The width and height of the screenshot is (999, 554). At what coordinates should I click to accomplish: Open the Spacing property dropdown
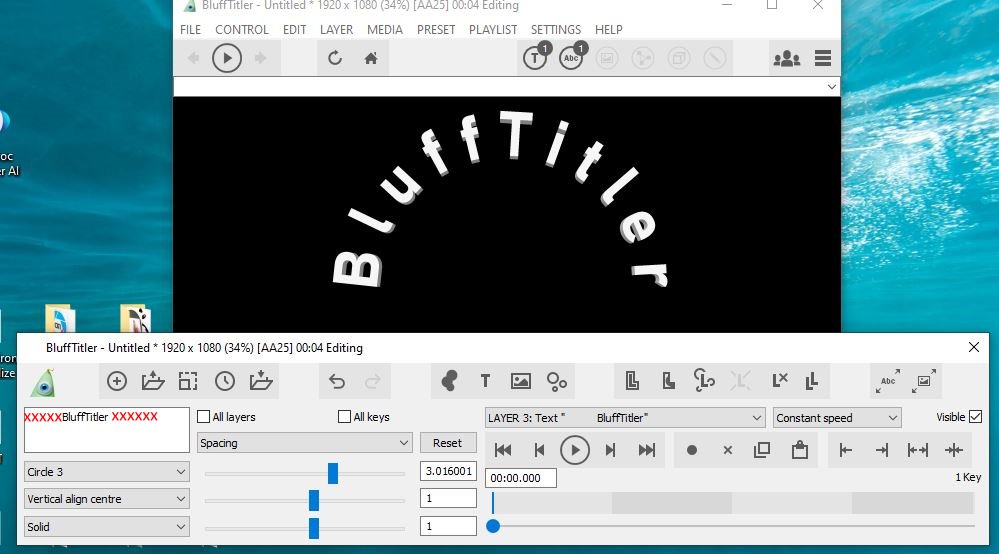click(305, 443)
